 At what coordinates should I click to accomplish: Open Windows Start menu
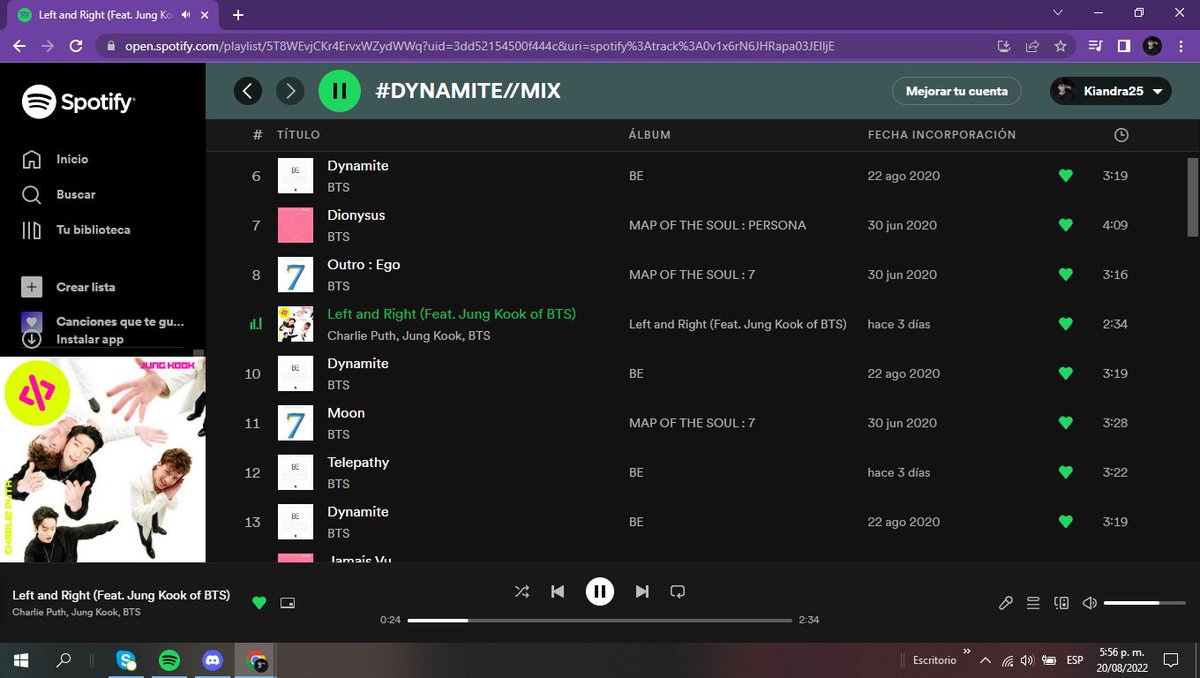[x=20, y=660]
